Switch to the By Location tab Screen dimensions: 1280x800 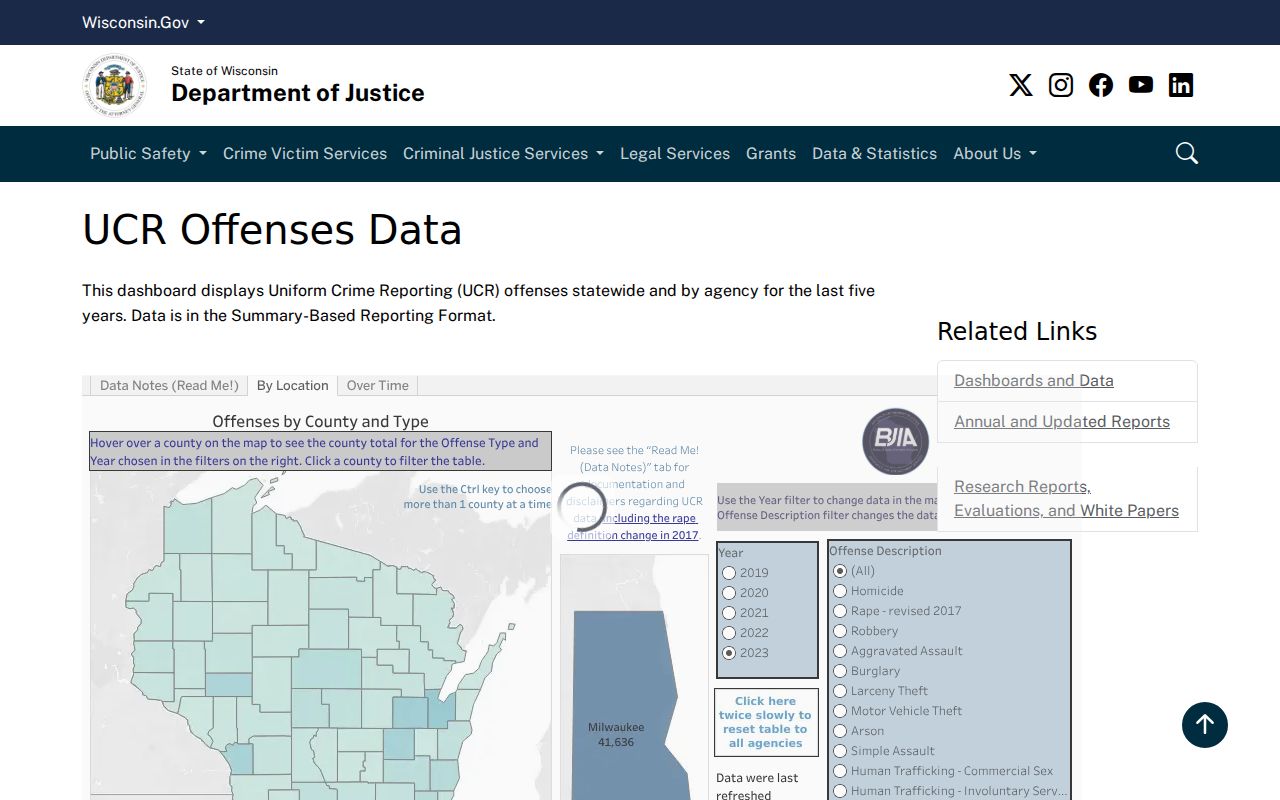tap(292, 385)
